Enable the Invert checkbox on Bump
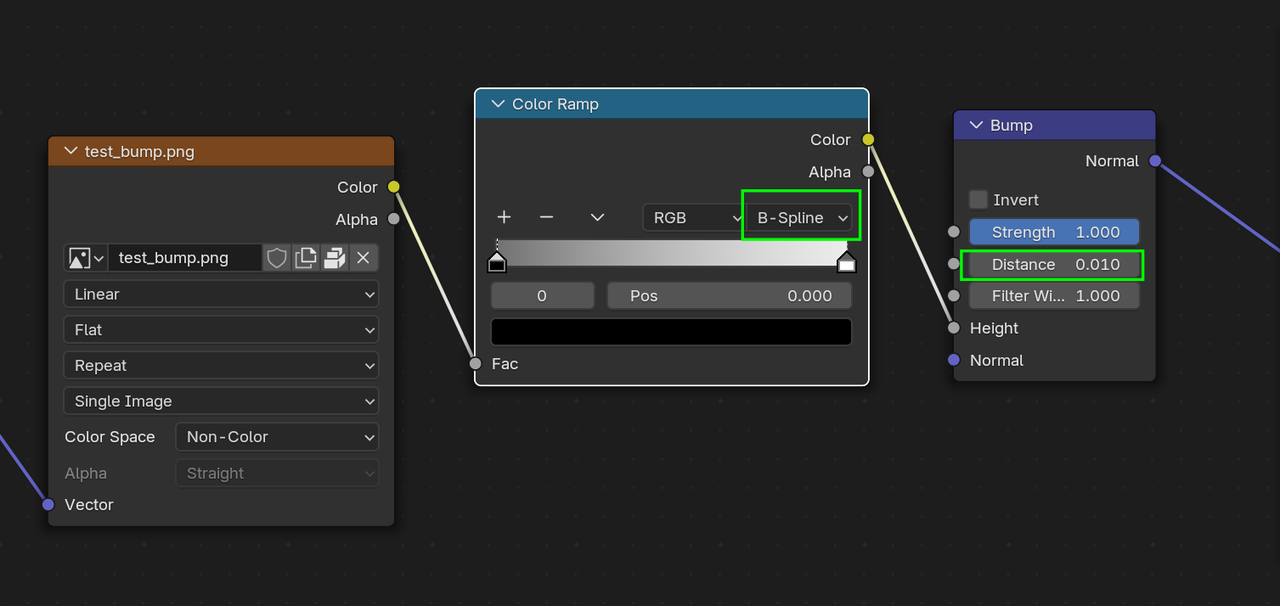1280x606 pixels. [x=978, y=200]
